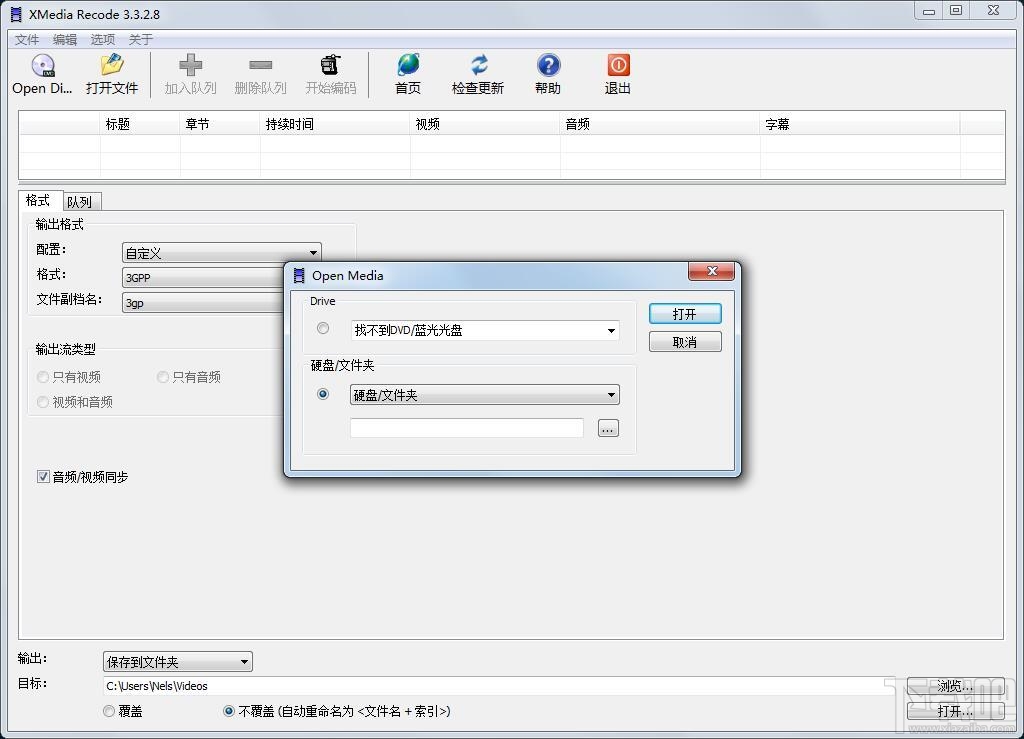Start encoding with the 开始编码 icon
The image size is (1024, 739).
pyautogui.click(x=330, y=72)
